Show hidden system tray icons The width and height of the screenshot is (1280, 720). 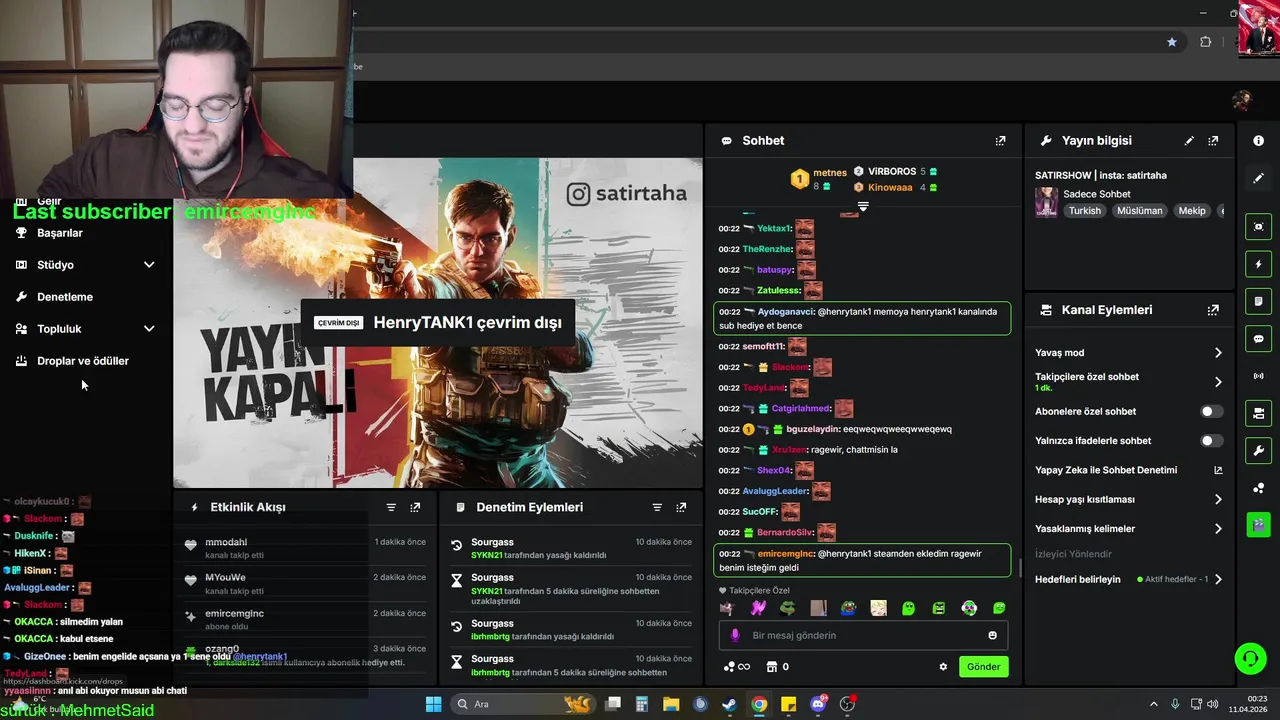(1153, 704)
